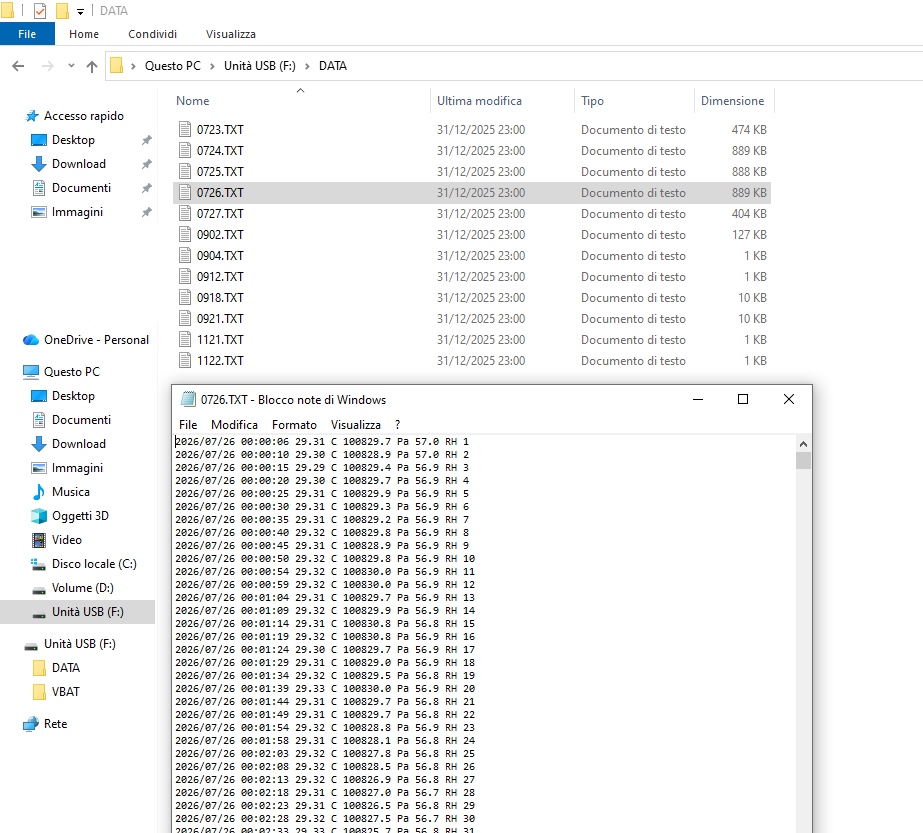This screenshot has width=923, height=833.
Task: Click the Back navigation arrow in Explorer
Action: 18,66
